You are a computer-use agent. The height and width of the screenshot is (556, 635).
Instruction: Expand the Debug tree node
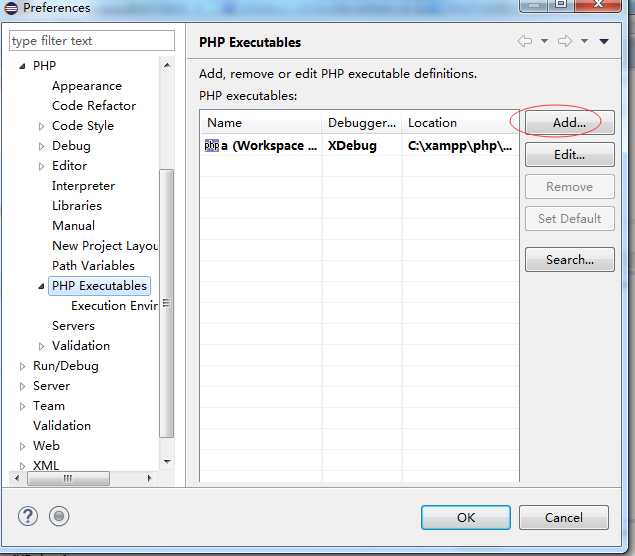[x=41, y=146]
